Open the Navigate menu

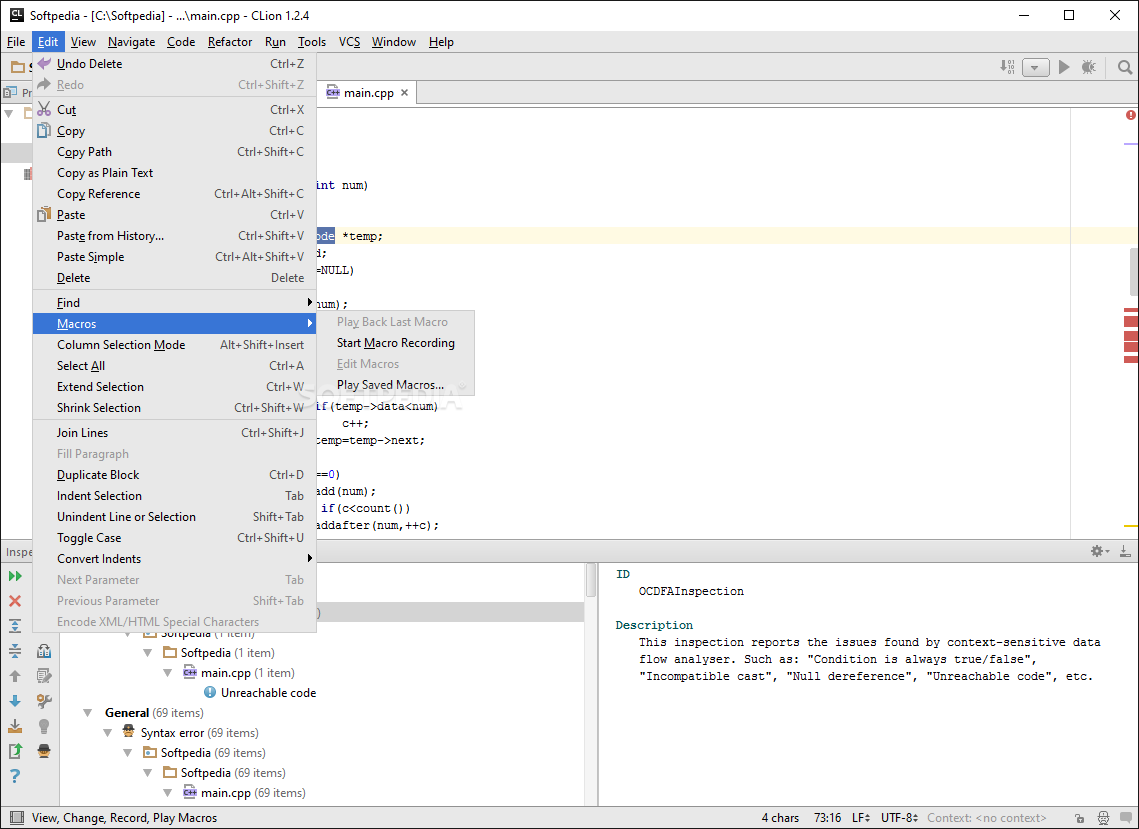click(131, 42)
